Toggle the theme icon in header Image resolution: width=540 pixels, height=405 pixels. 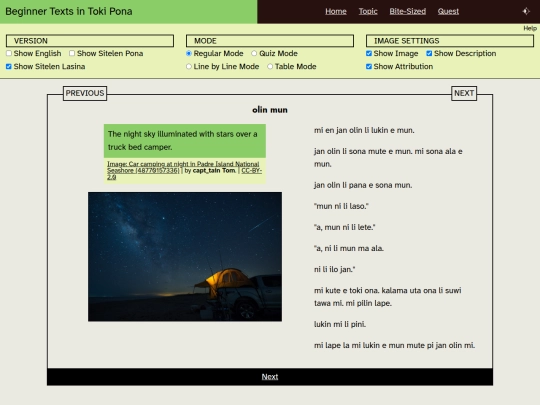pos(526,11)
